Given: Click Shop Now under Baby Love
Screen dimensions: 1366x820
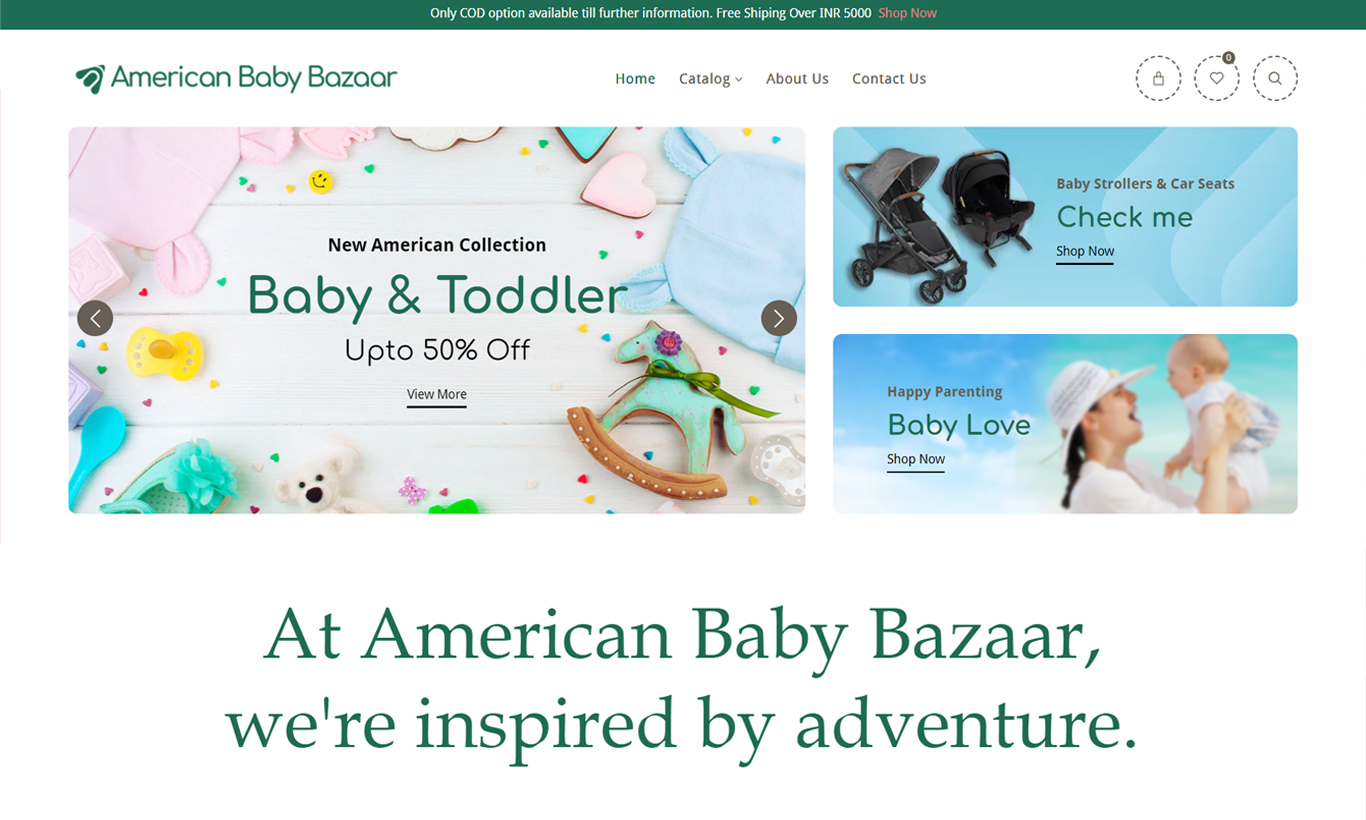Looking at the screenshot, I should pos(916,460).
